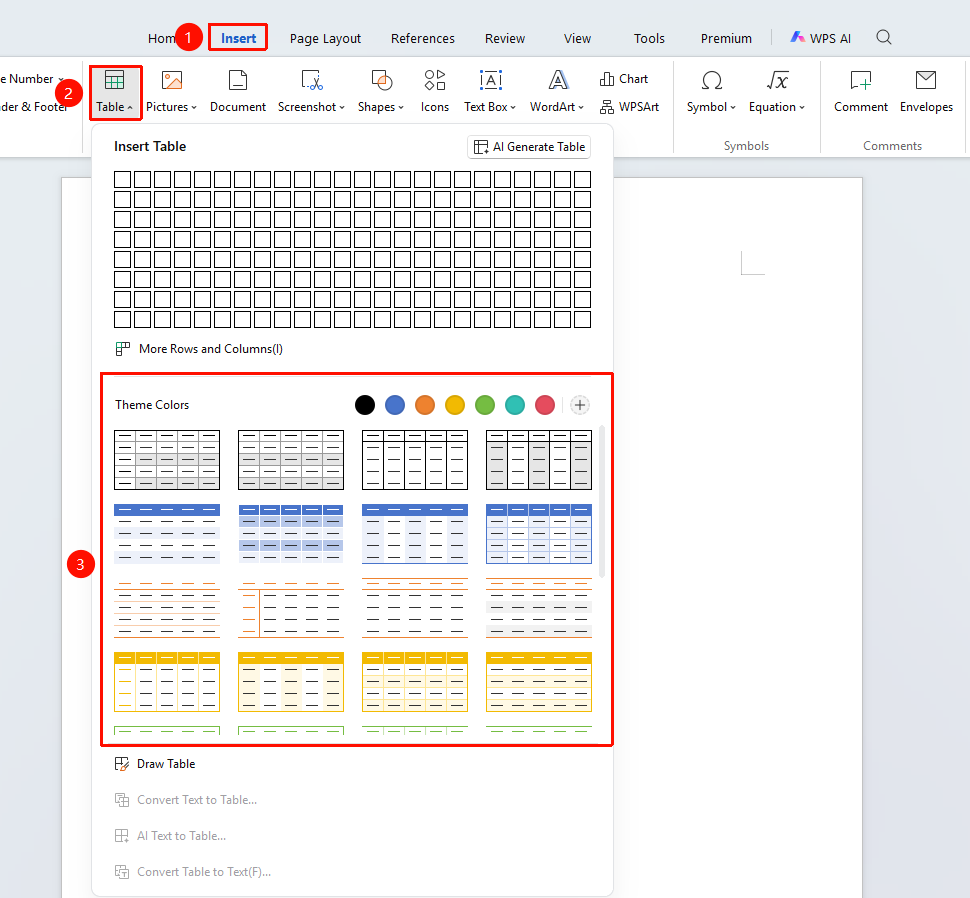970x898 pixels.
Task: Click the AI Generate Table button
Action: (529, 147)
